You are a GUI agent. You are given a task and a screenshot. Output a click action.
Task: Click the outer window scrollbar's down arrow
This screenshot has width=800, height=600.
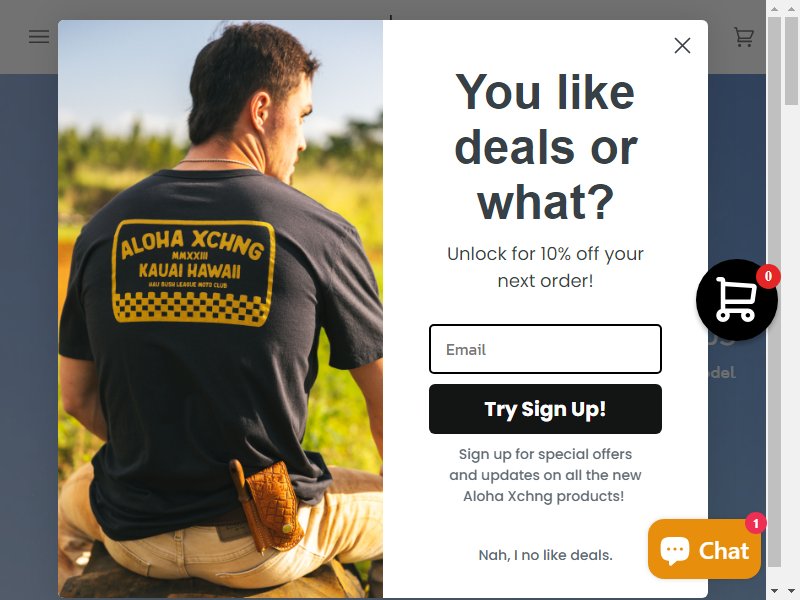tap(792, 591)
